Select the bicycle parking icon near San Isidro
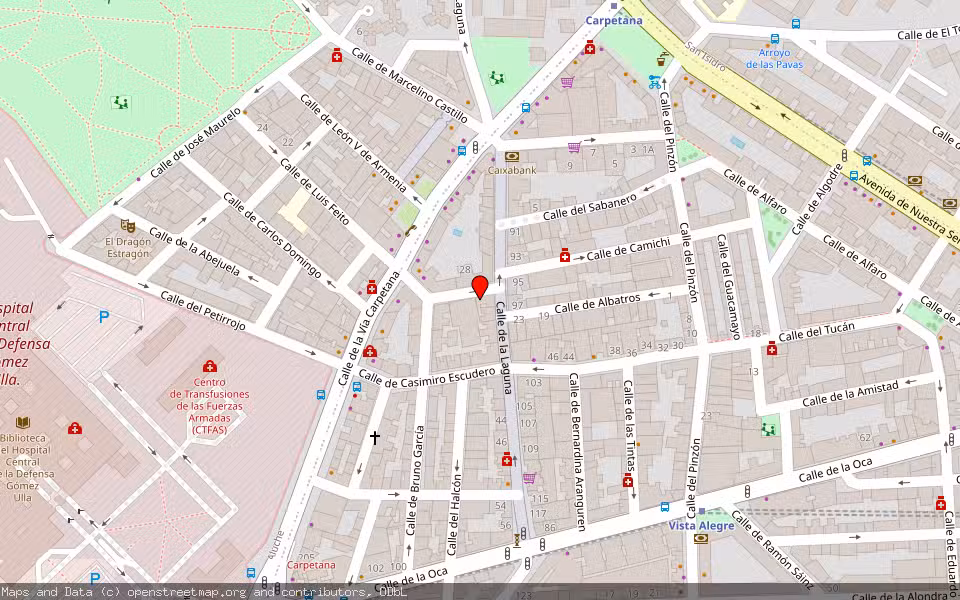This screenshot has height=600, width=960. [x=653, y=81]
